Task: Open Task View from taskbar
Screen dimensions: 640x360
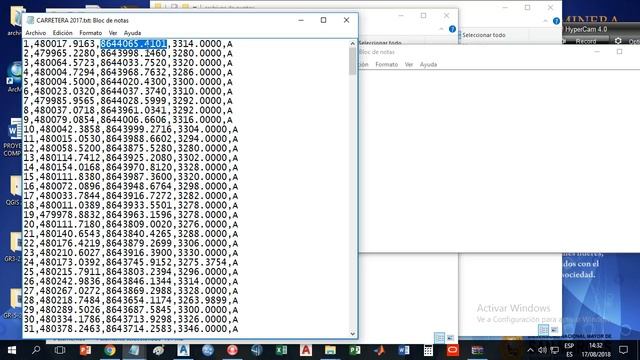Action: tap(60, 350)
